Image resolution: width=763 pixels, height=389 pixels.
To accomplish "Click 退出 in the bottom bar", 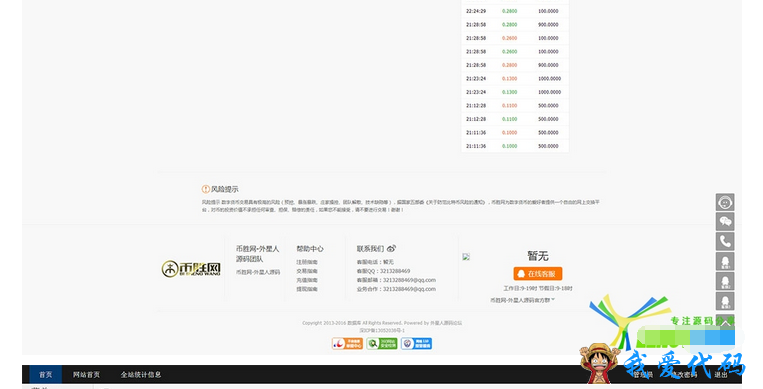I will [x=721, y=375].
